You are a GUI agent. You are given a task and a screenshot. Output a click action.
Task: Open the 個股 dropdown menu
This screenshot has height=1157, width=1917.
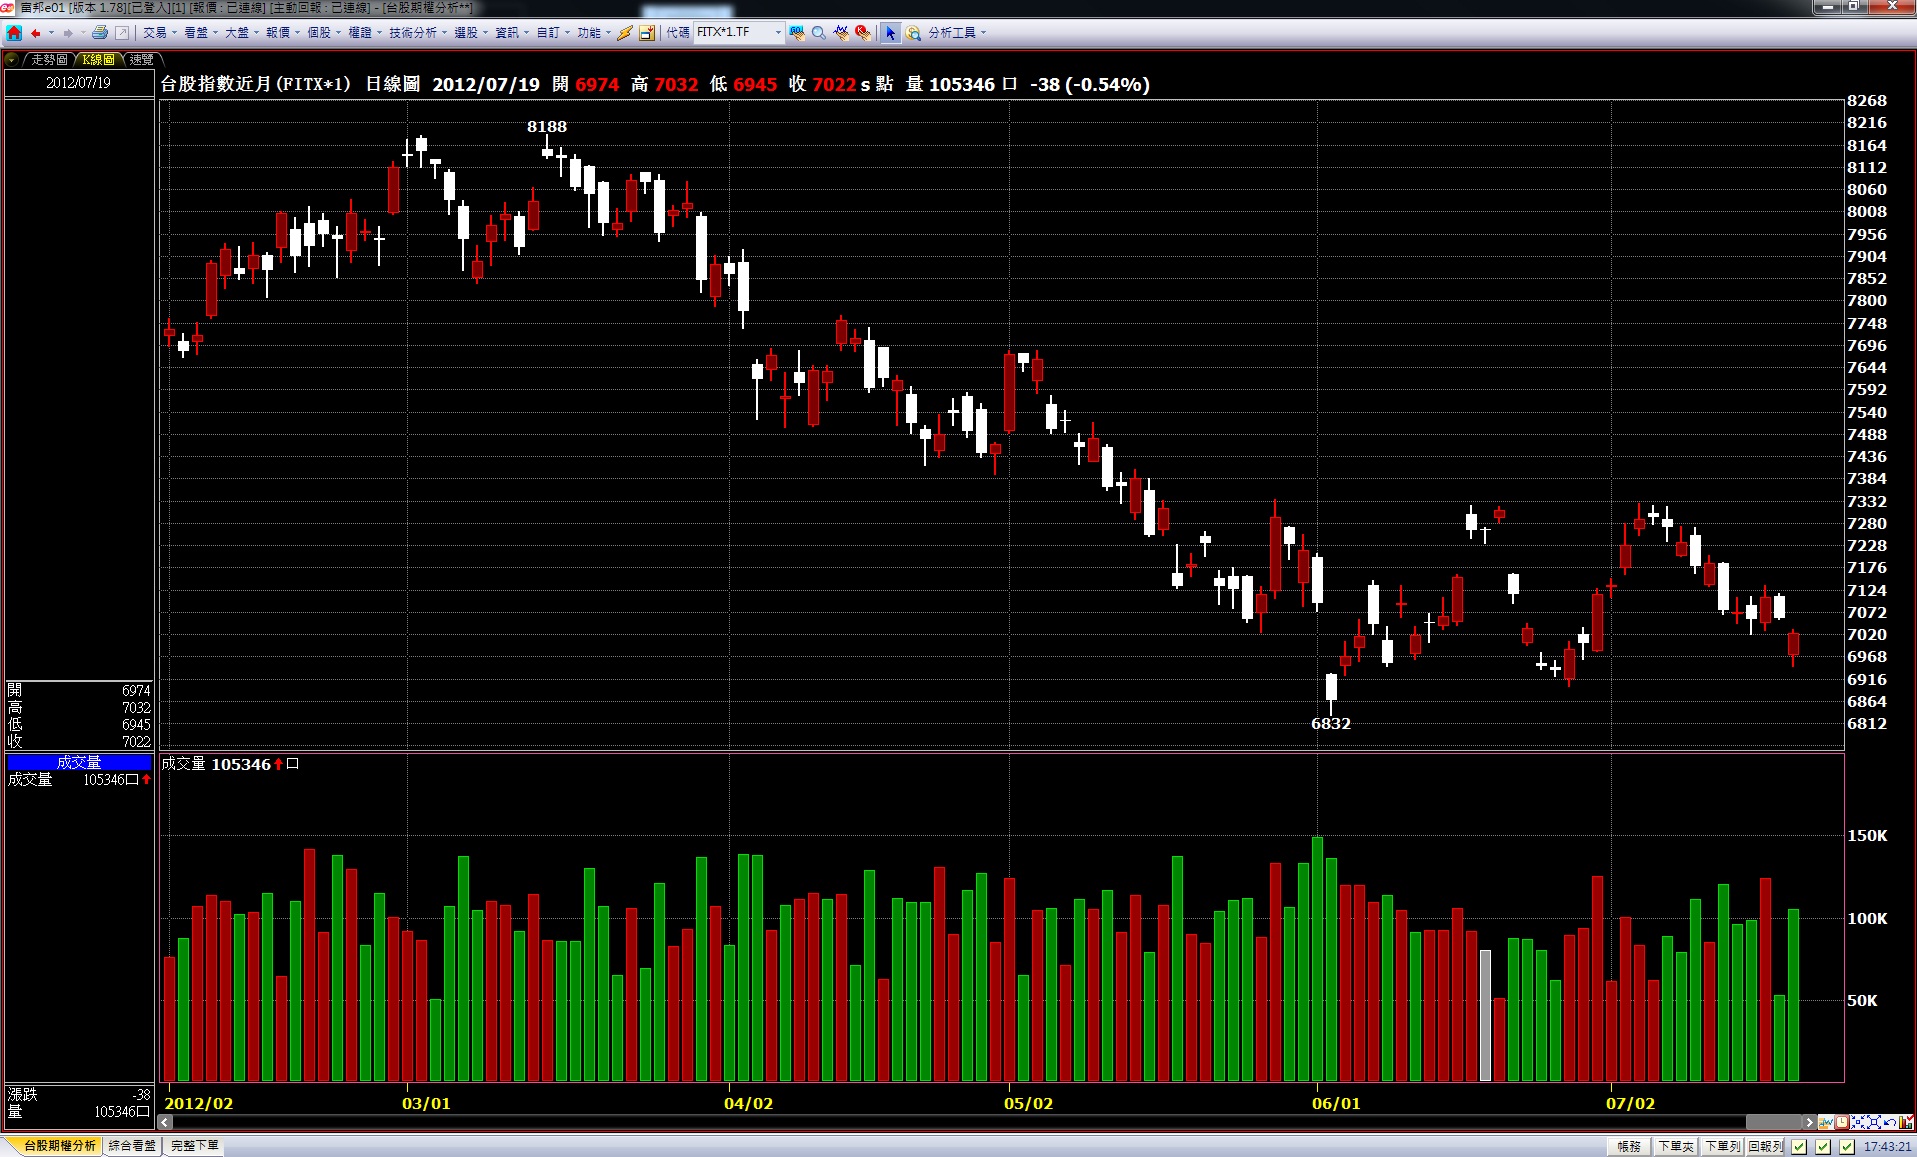[x=323, y=33]
